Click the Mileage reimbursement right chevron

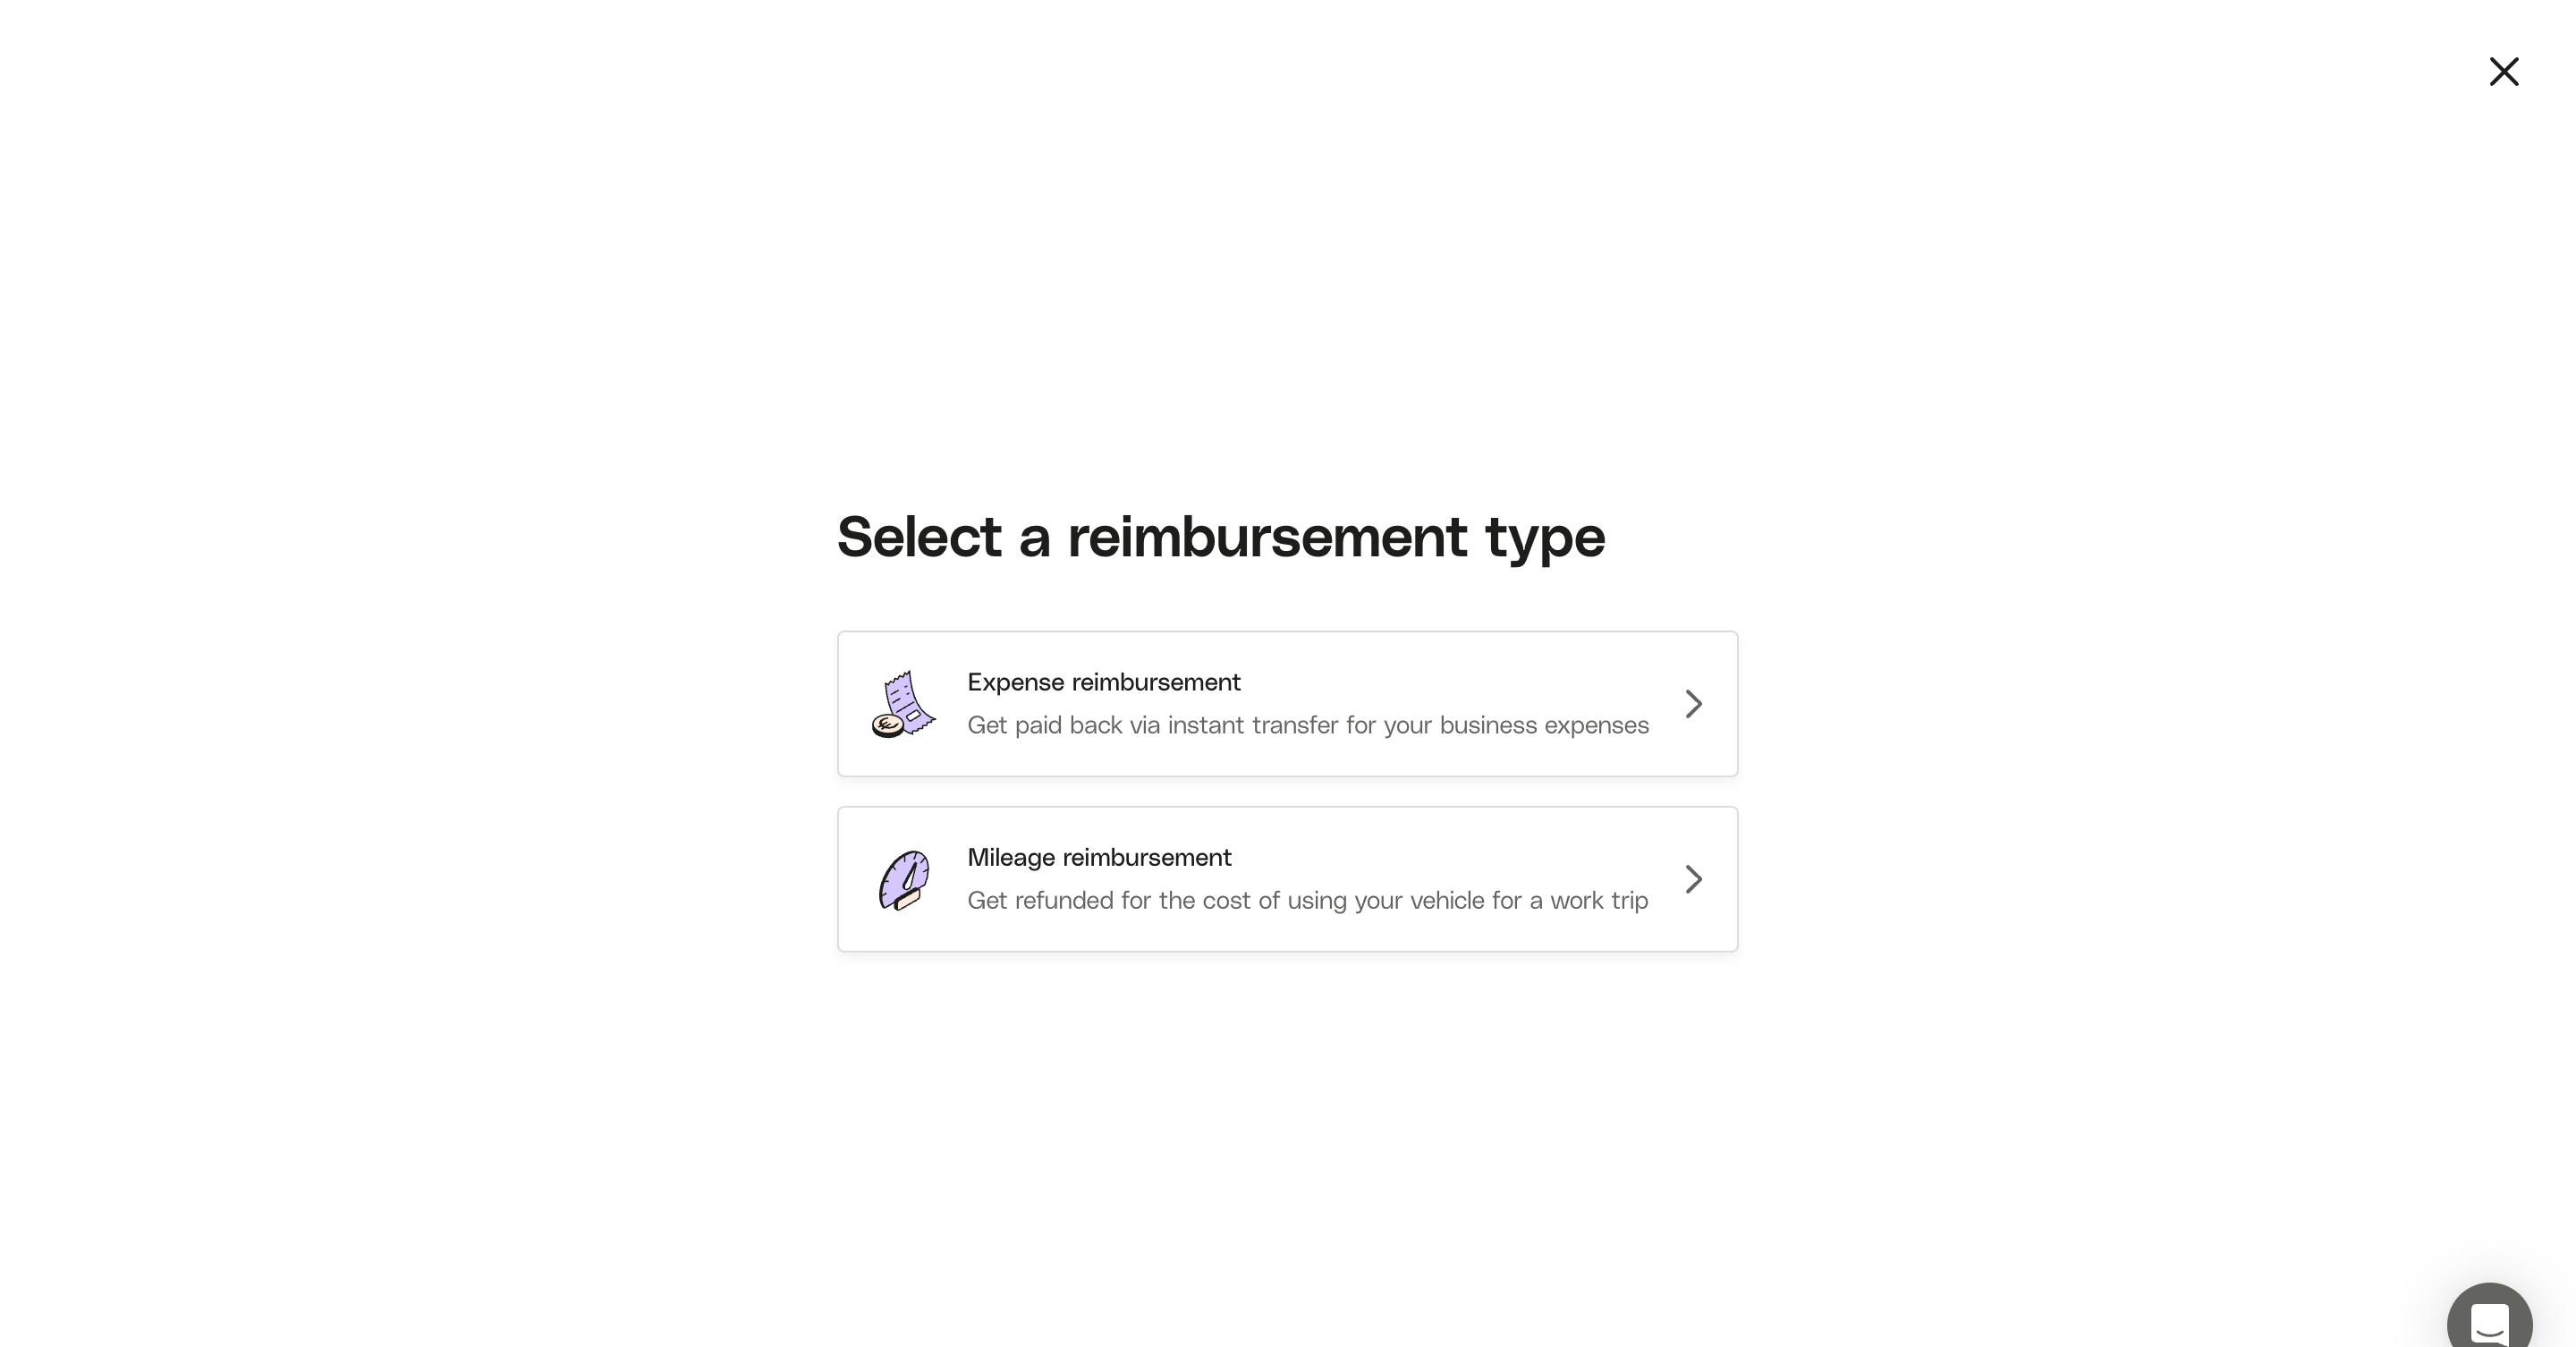point(1693,879)
